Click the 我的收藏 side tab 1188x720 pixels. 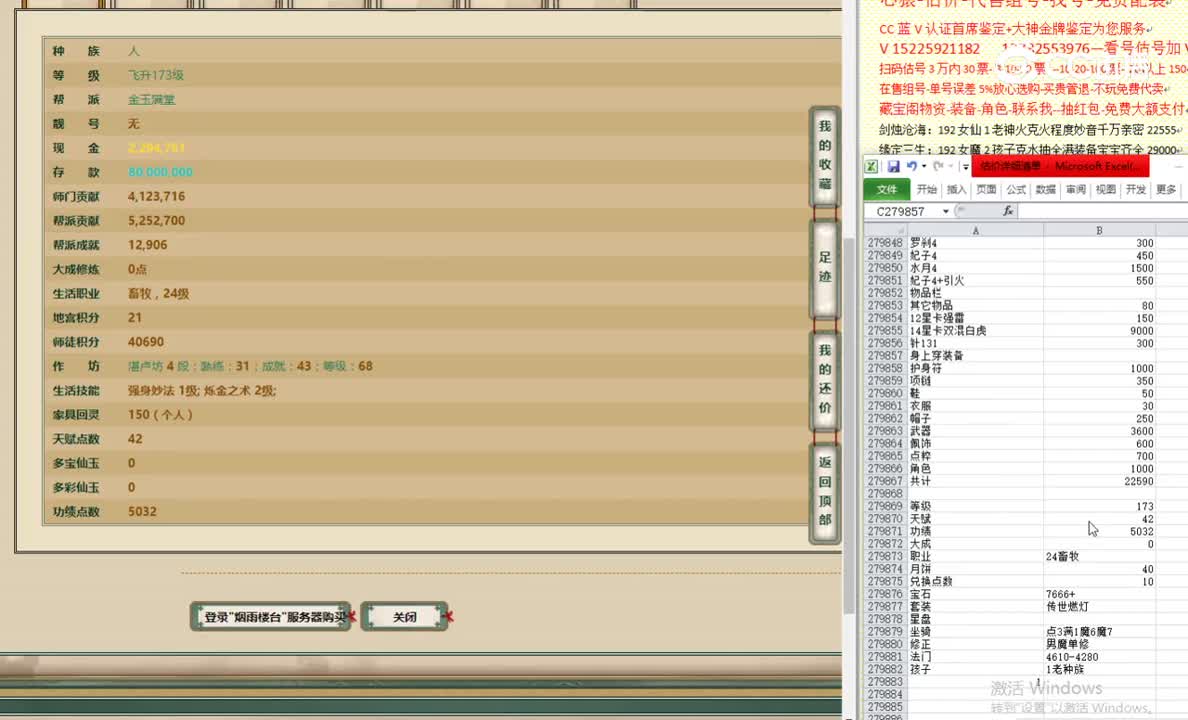pos(824,155)
